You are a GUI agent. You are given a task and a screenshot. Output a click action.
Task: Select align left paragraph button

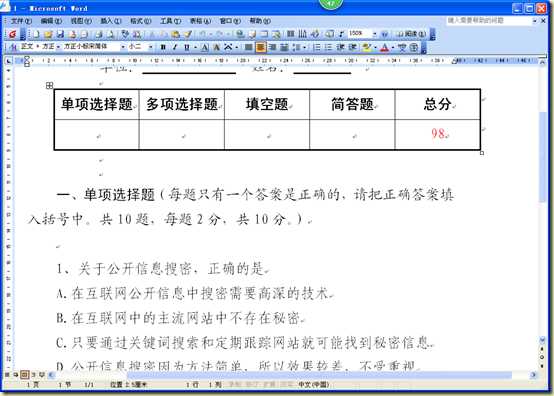[249, 47]
